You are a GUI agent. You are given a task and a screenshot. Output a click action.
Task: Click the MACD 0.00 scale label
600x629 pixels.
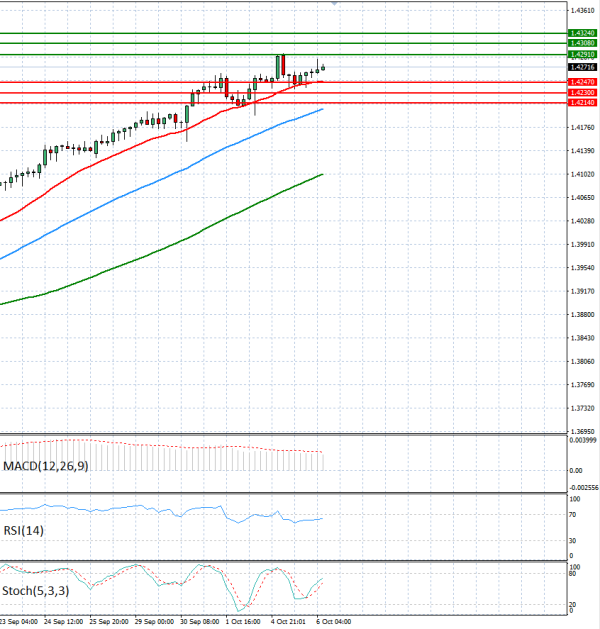(576, 470)
